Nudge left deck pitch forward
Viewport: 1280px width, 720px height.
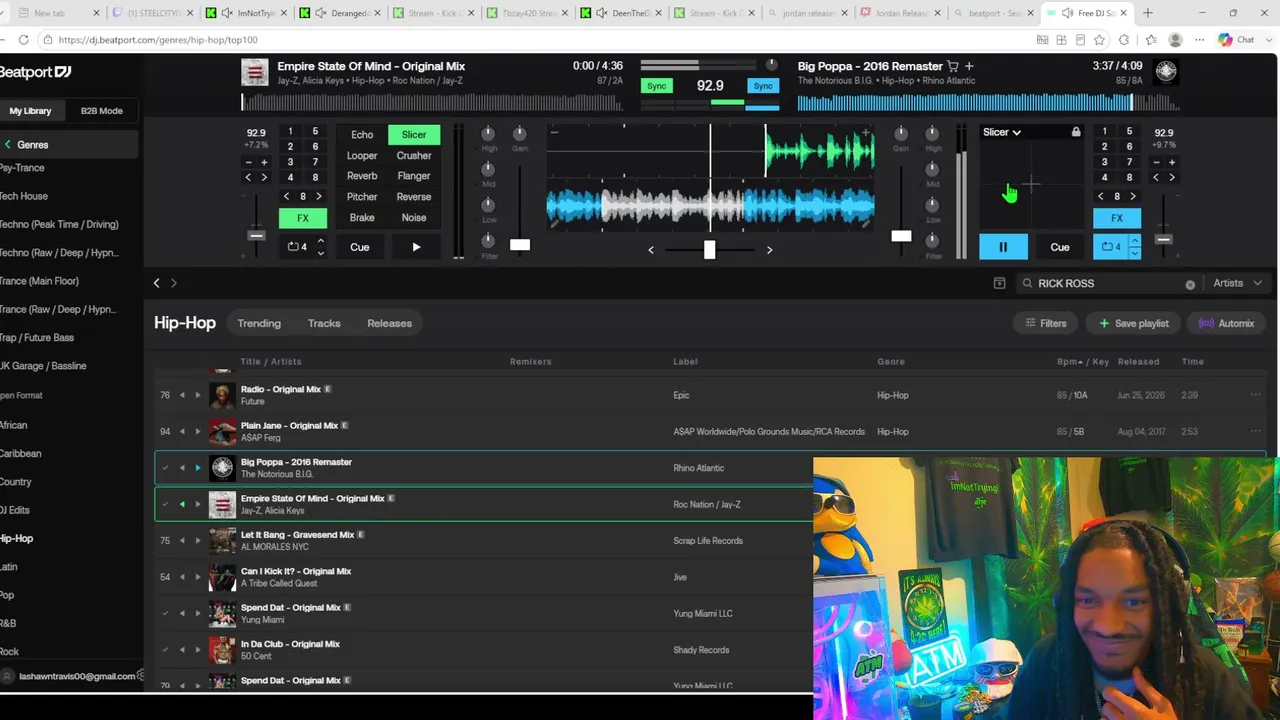264,177
